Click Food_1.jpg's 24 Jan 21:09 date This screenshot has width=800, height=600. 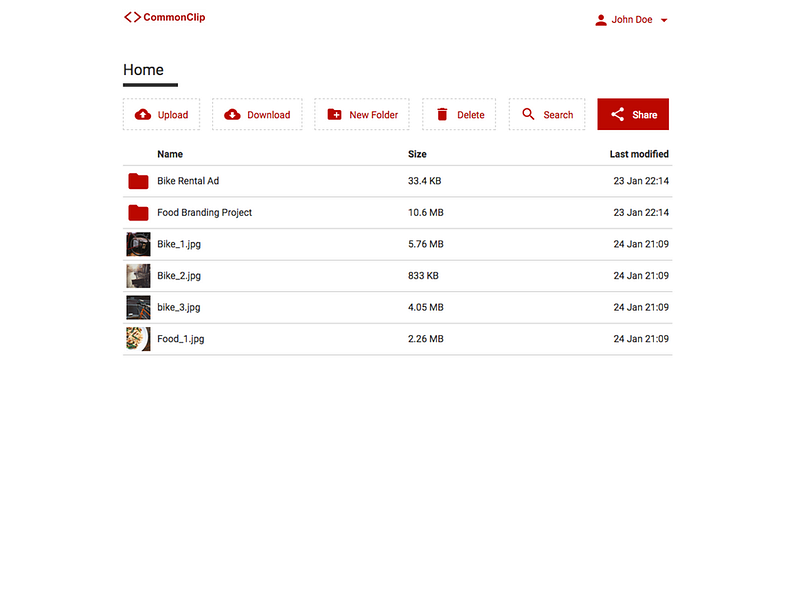click(641, 339)
